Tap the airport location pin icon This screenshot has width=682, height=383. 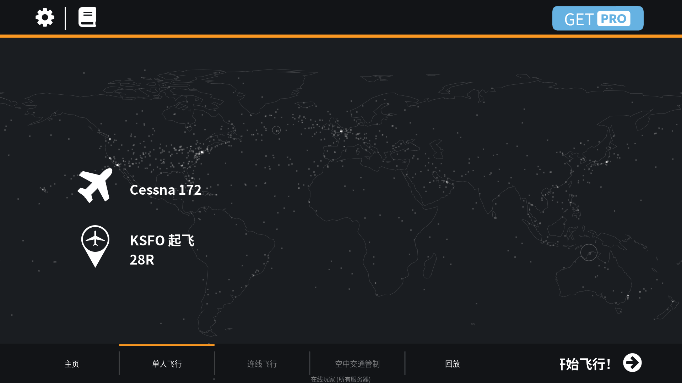point(95,246)
